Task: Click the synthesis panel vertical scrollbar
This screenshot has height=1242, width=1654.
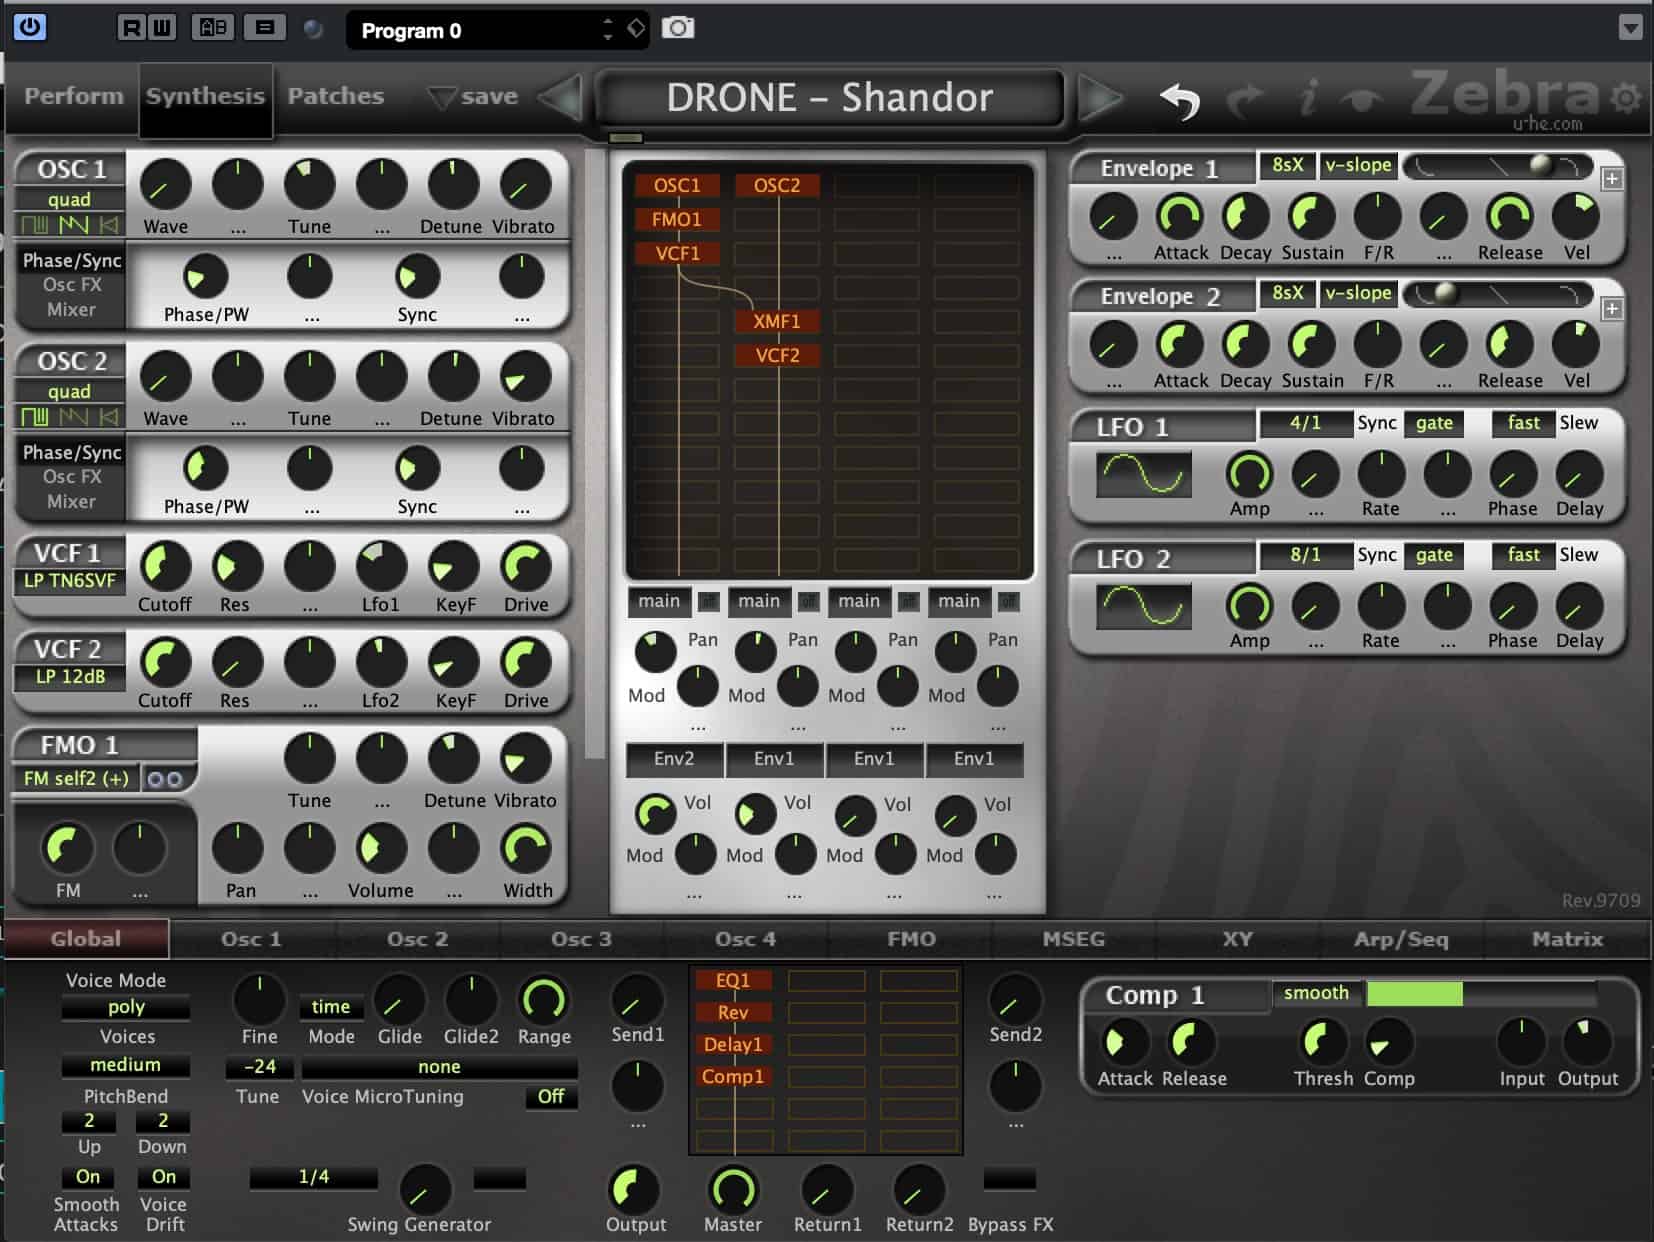Action: 595,456
